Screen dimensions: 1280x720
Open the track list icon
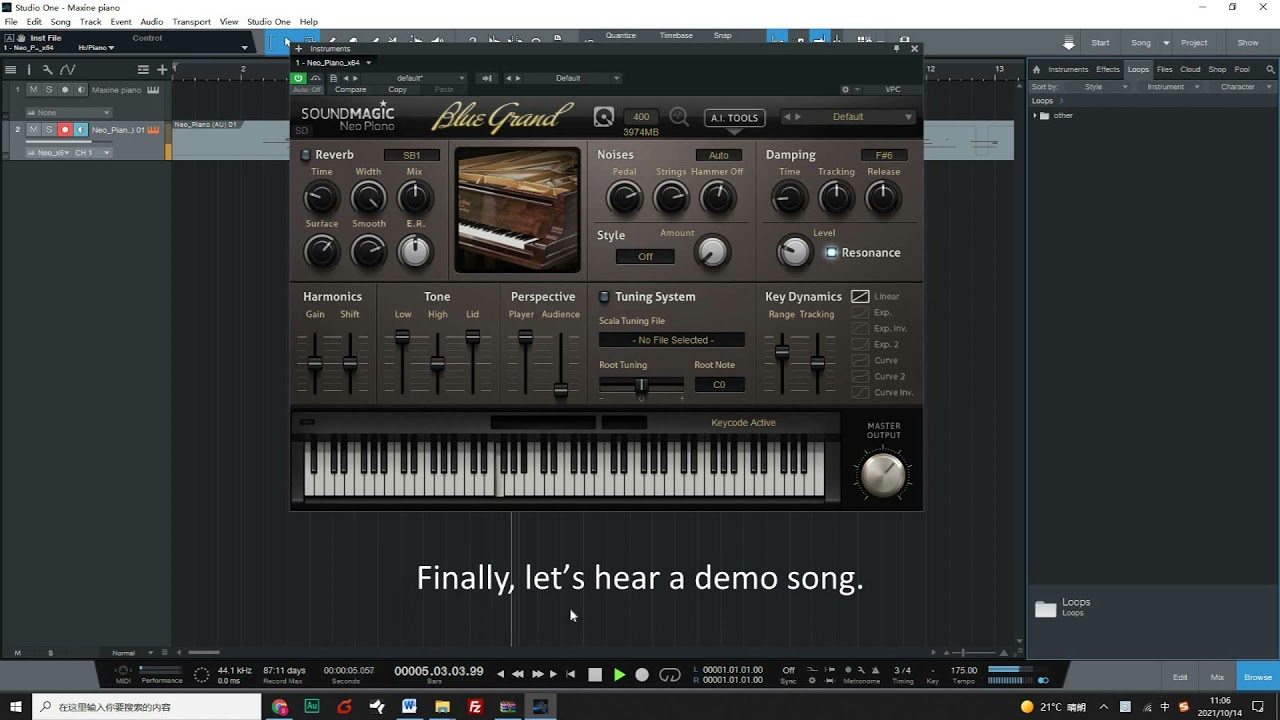[x=10, y=70]
